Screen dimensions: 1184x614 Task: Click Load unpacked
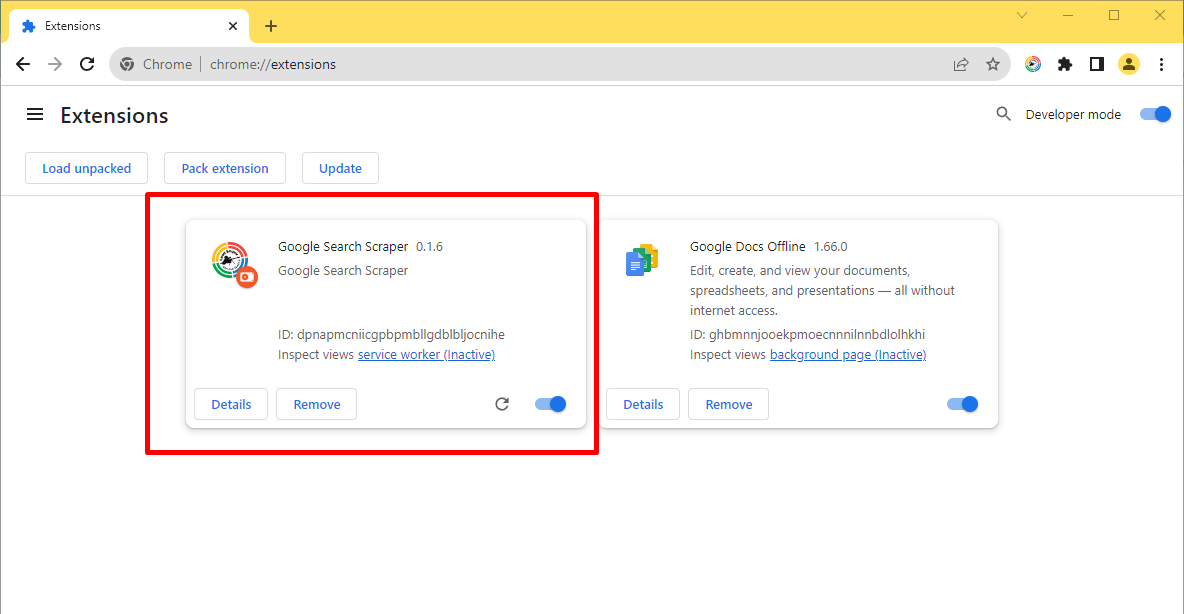pyautogui.click(x=86, y=168)
